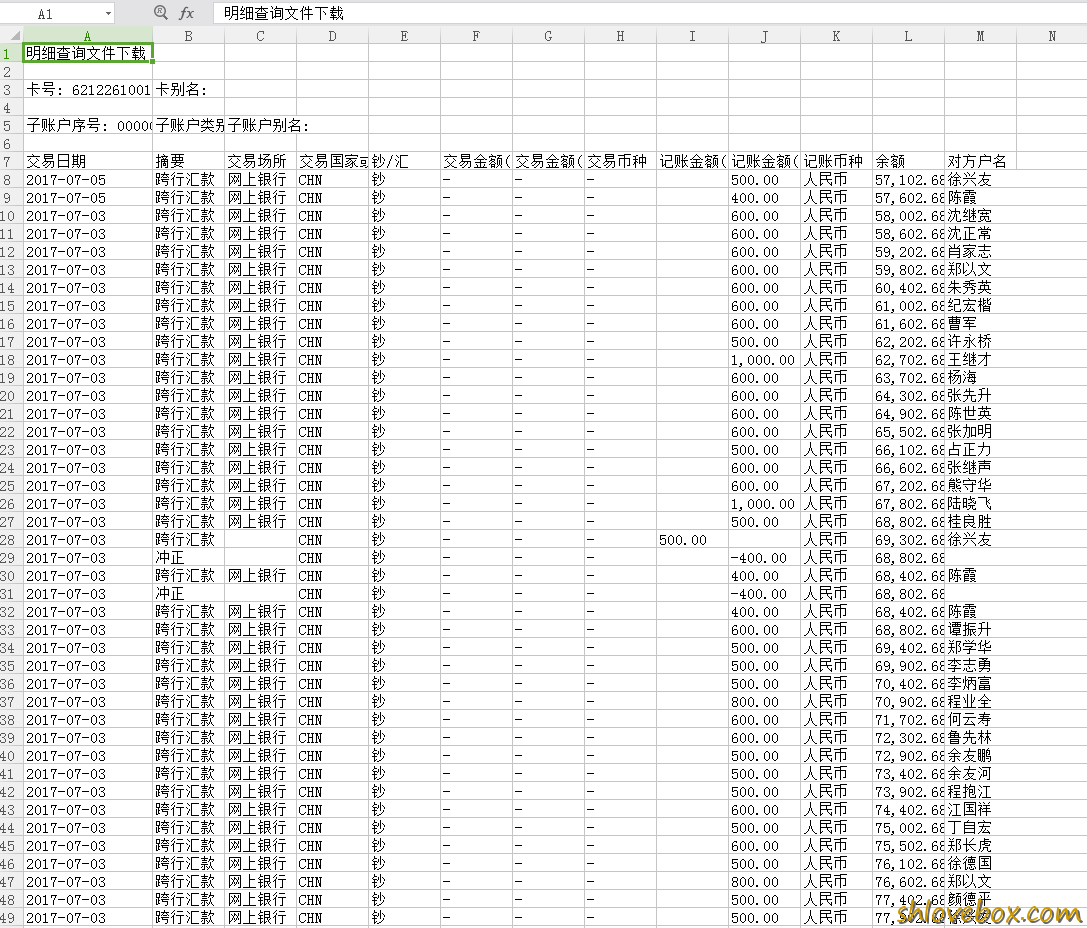This screenshot has height=928, width=1087.
Task: Click the 1,000.00 amount in row 18
Action: click(764, 360)
